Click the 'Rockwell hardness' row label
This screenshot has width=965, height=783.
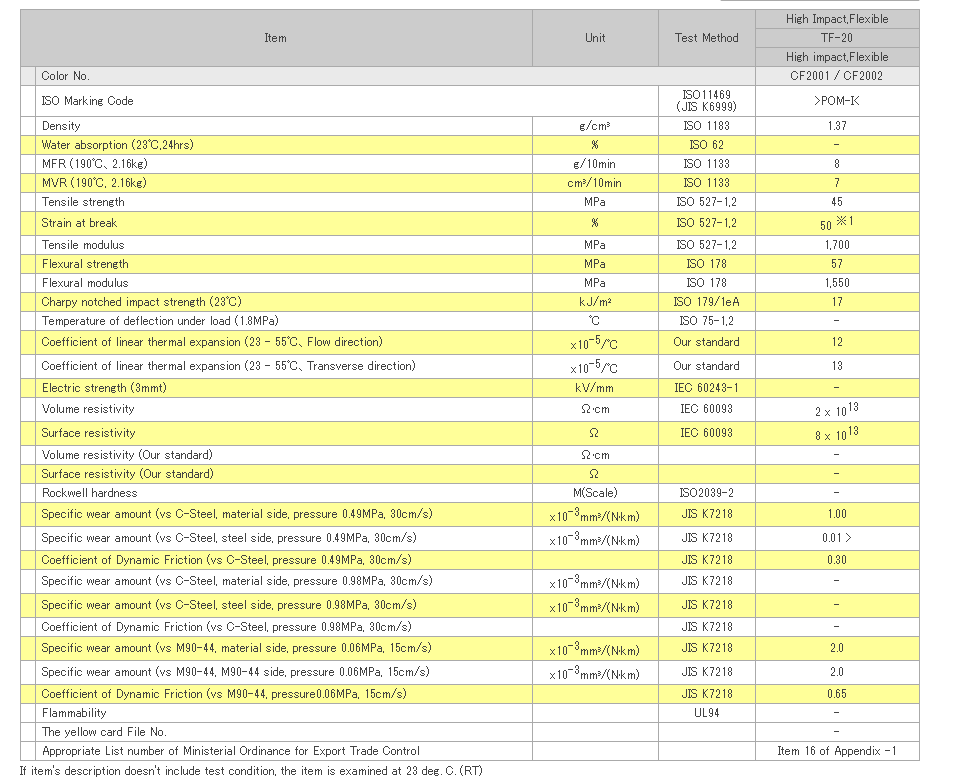pyautogui.click(x=90, y=494)
